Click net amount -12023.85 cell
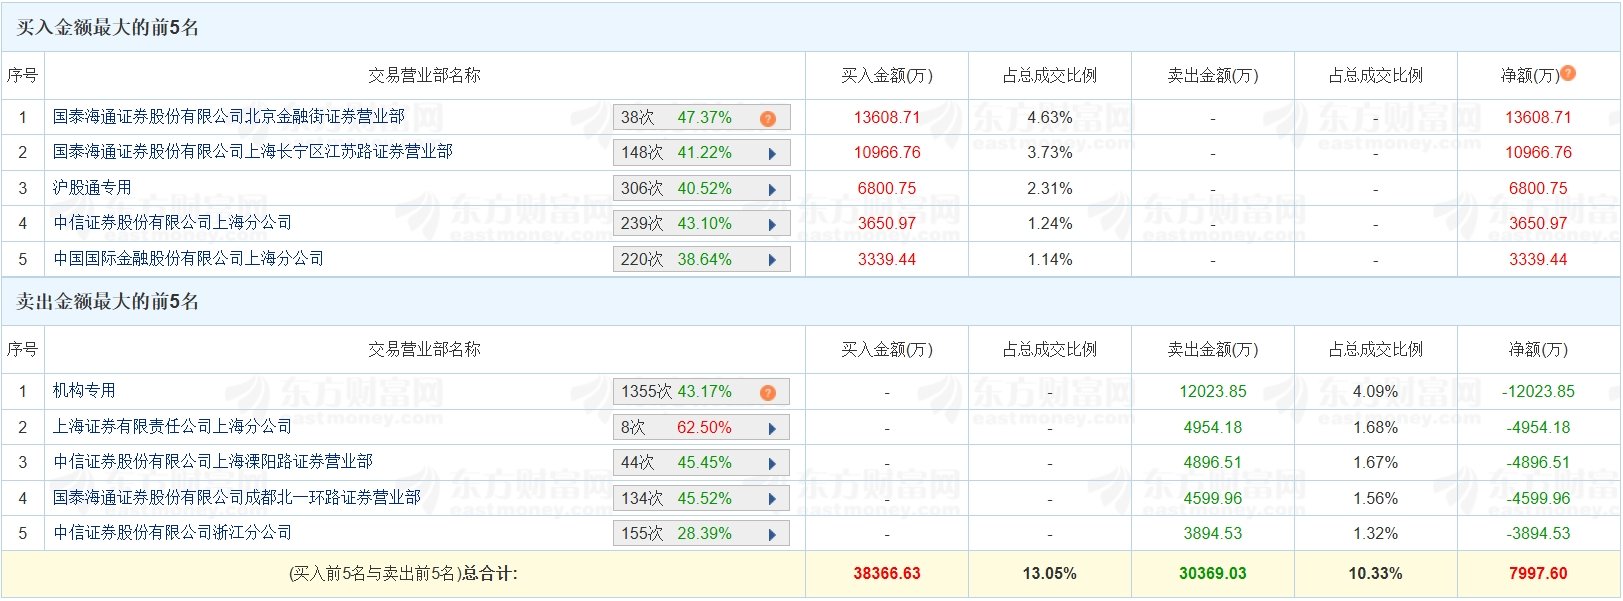 click(1538, 392)
